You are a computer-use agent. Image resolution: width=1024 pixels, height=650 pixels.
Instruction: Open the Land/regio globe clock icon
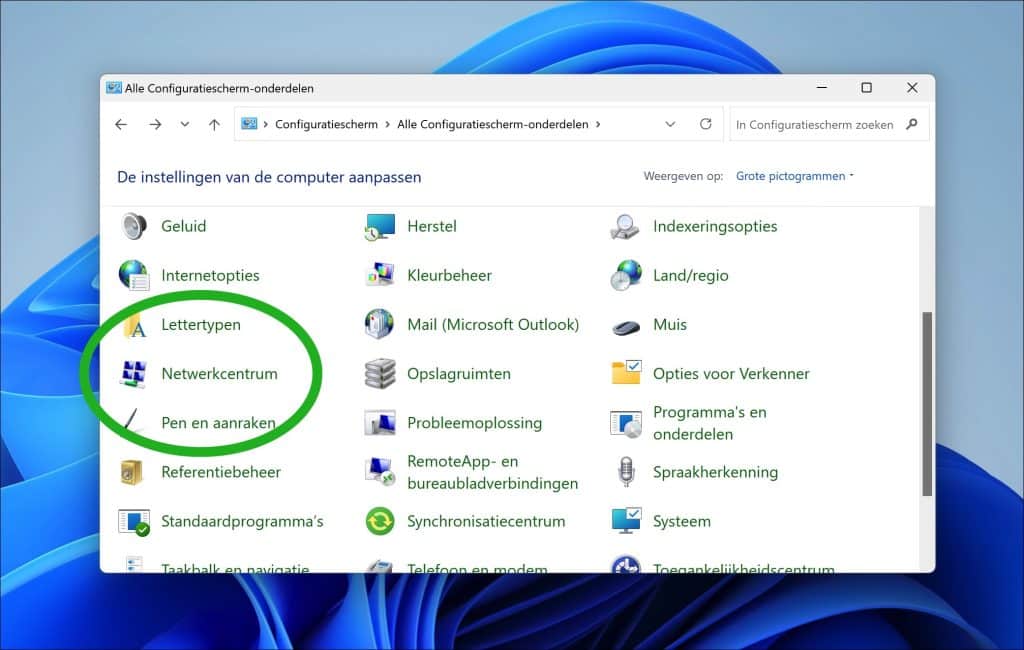coord(626,275)
